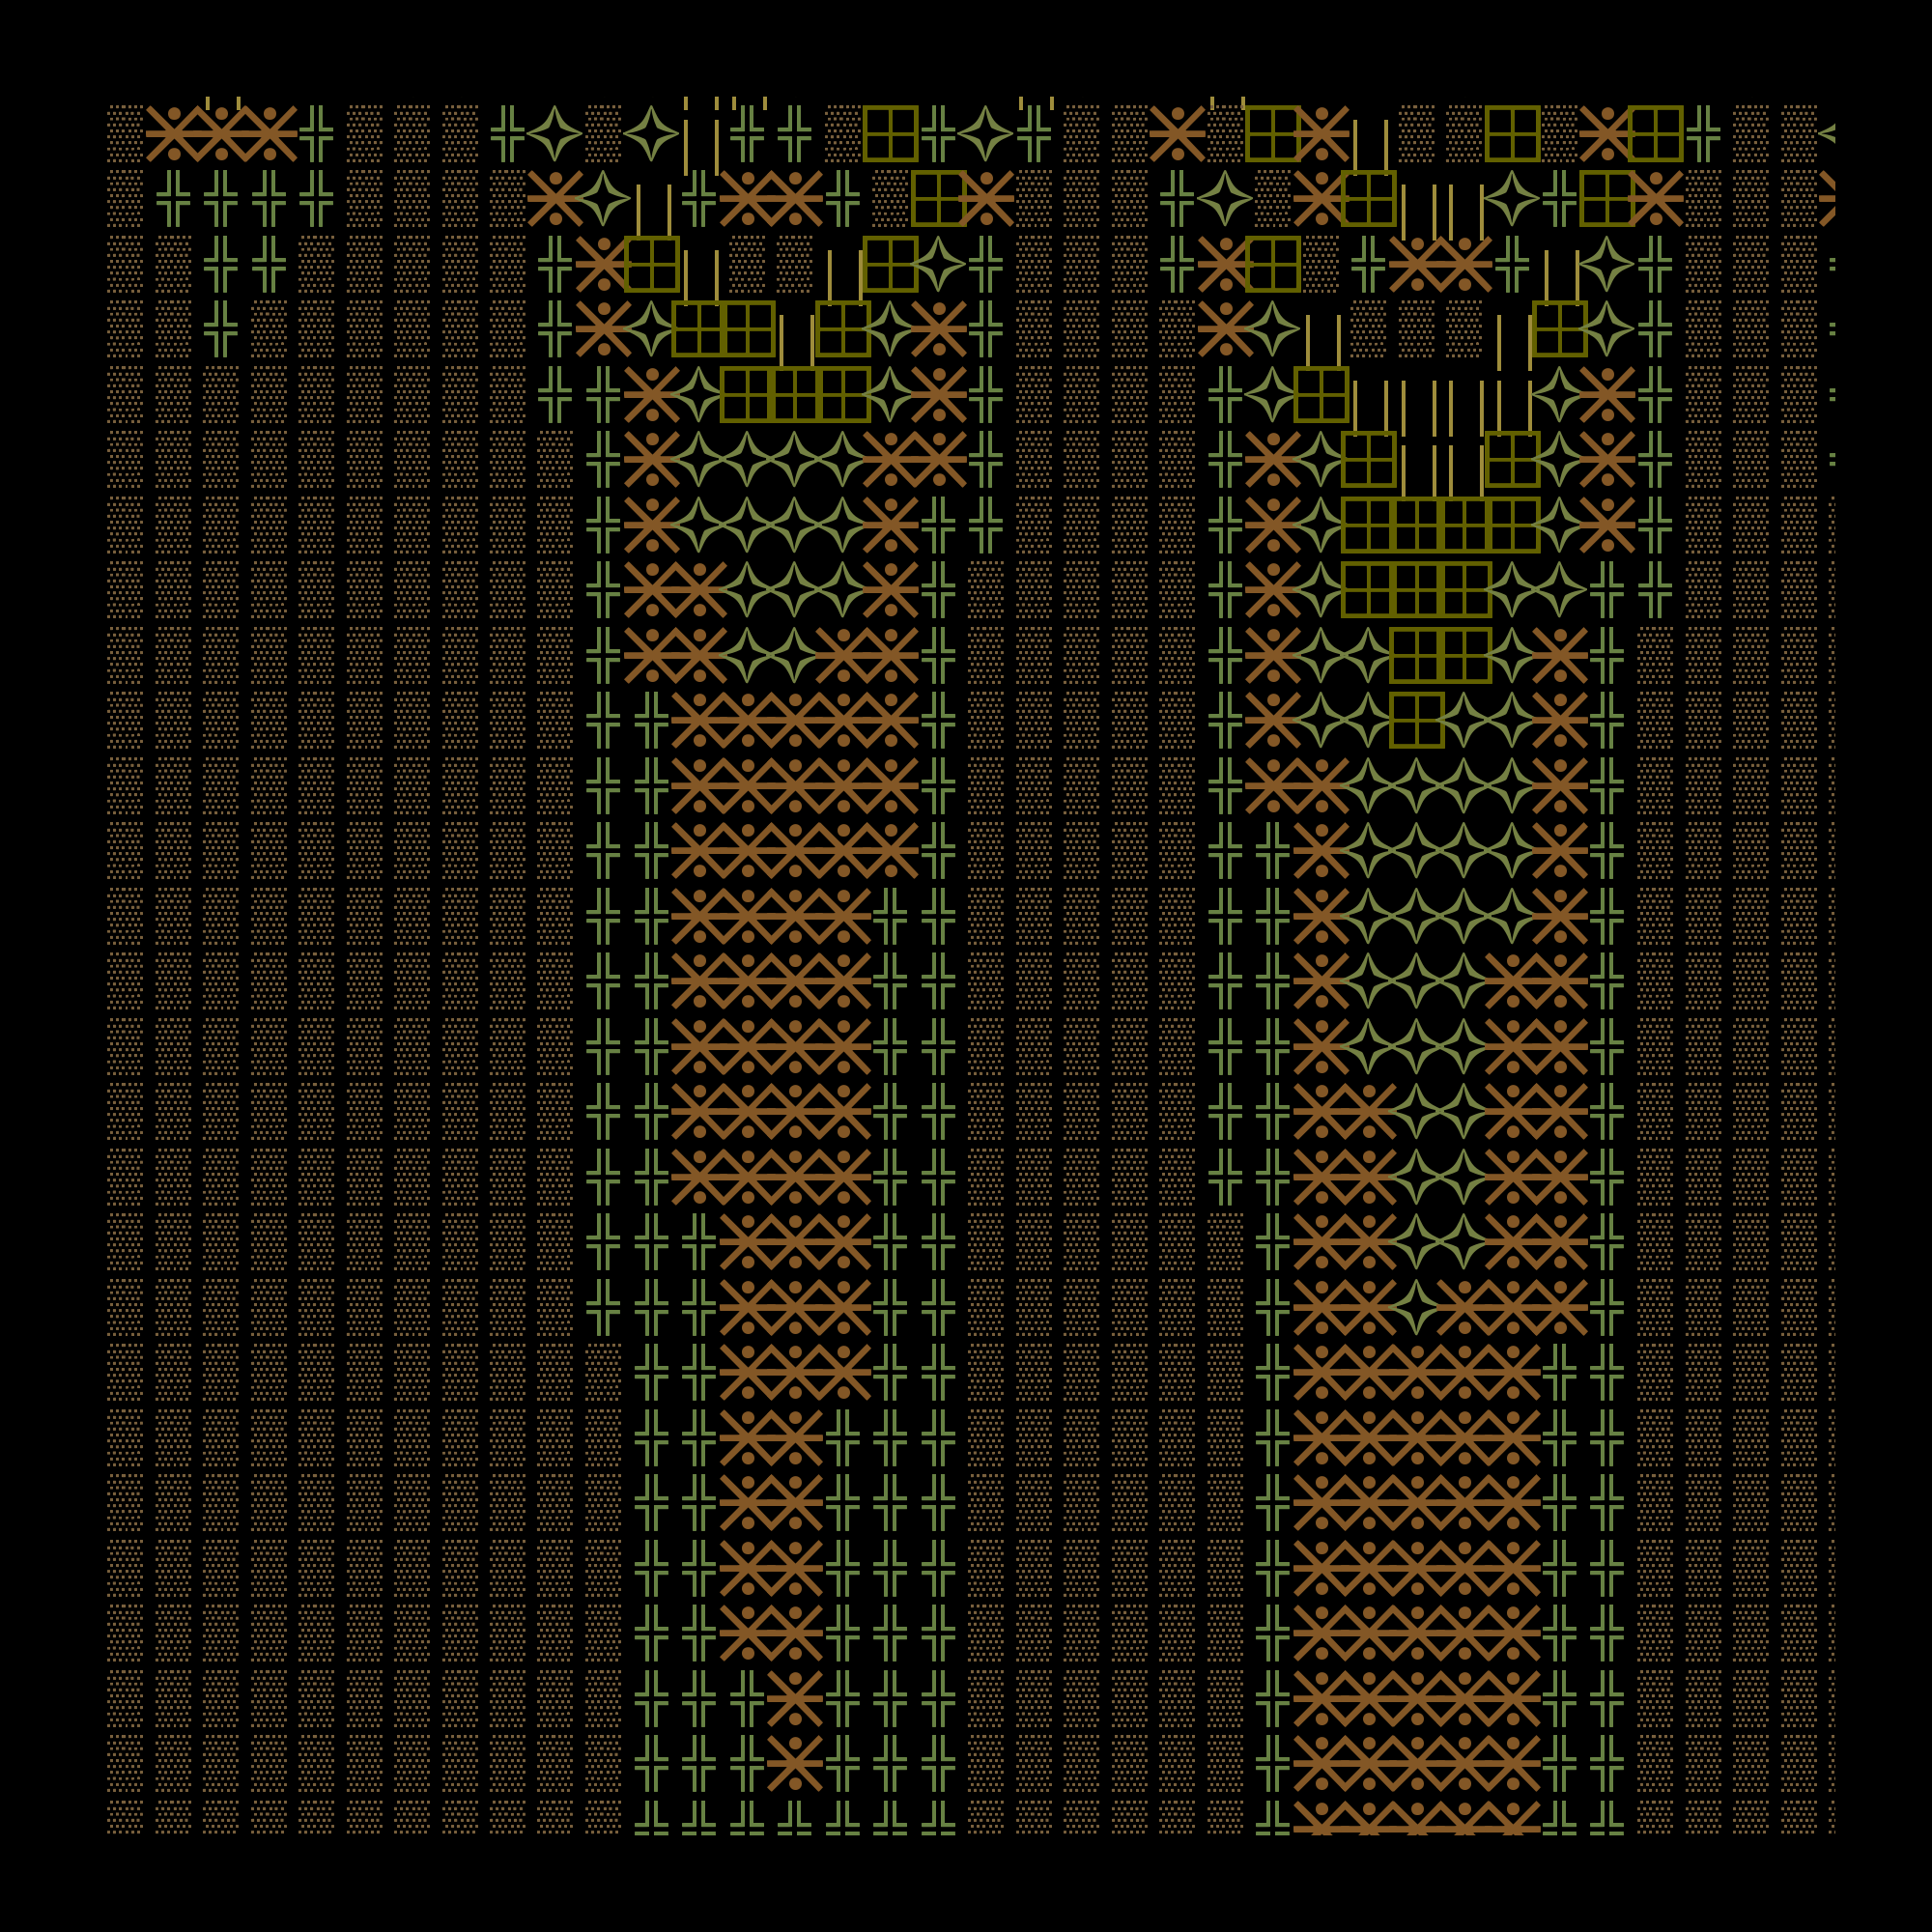This screenshot has height=1932, width=1932.
Task: Click the isolated brown asterisk in the top row
Action: [1177, 133]
